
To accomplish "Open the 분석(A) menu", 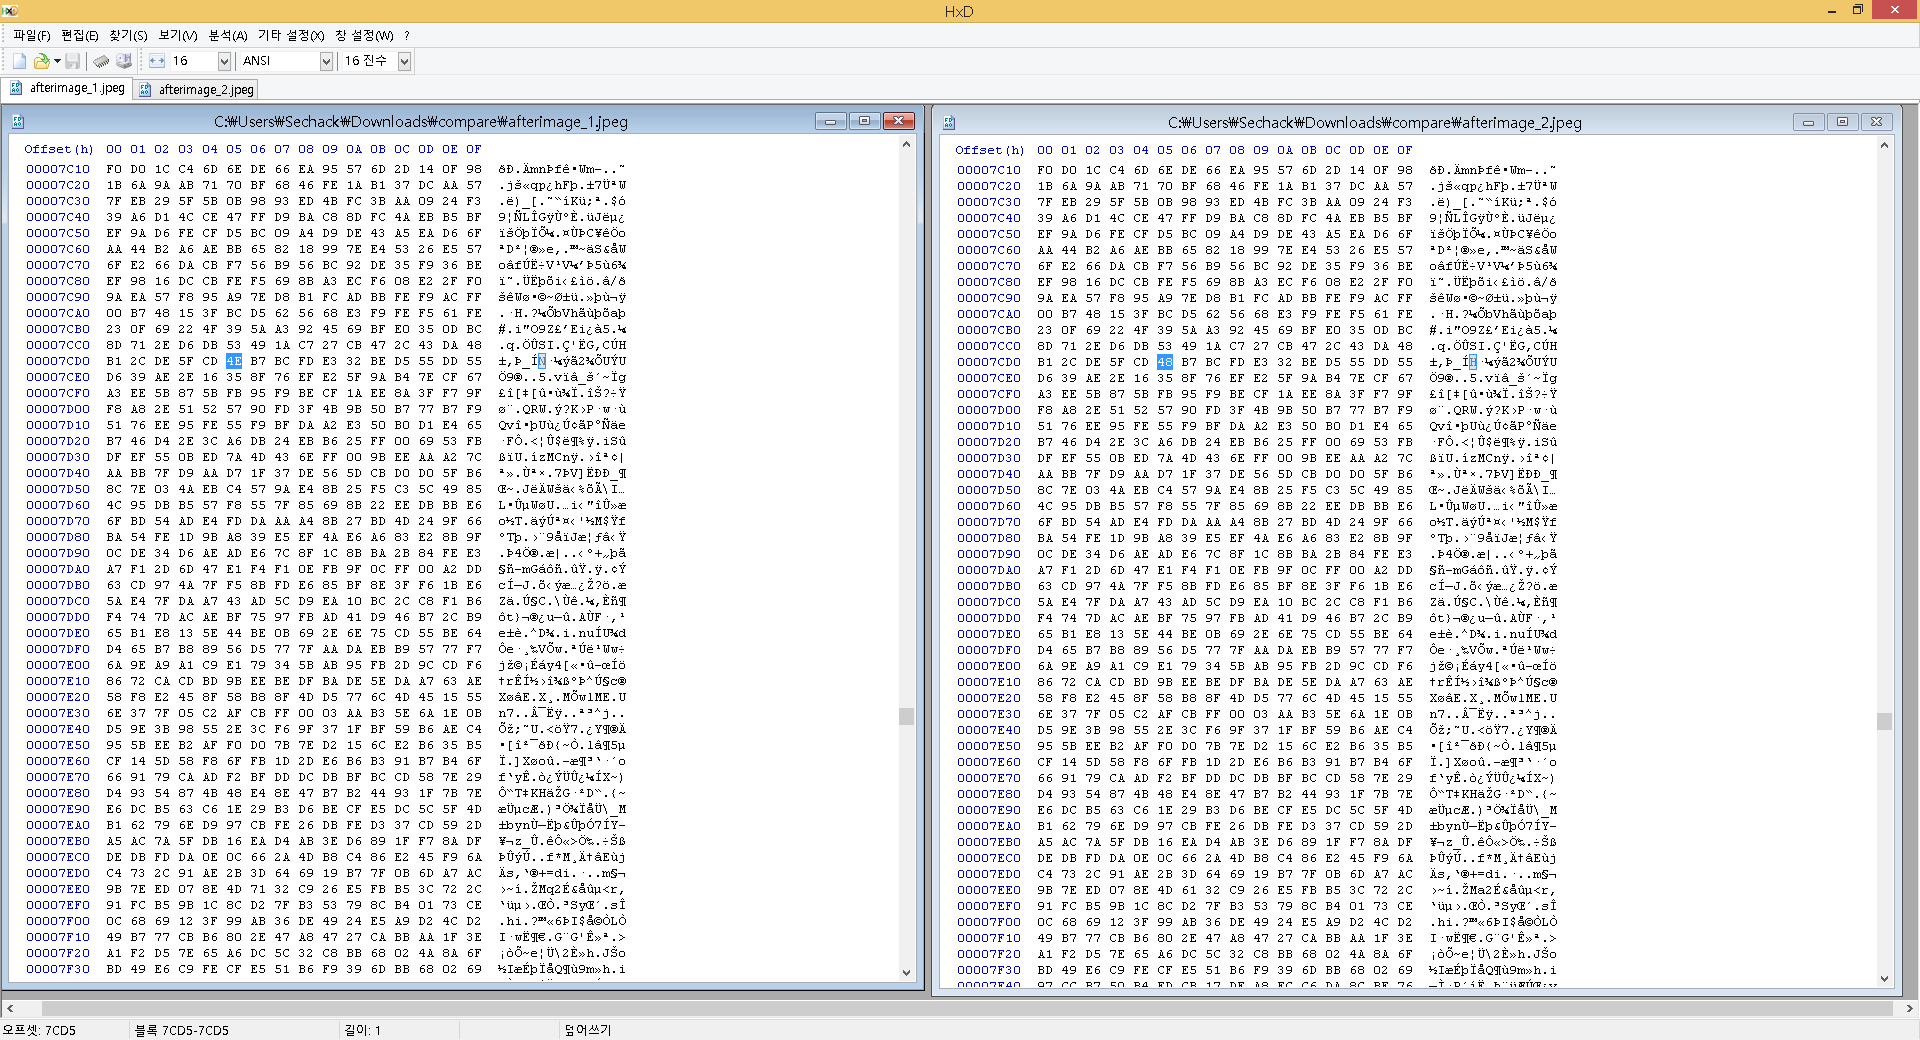I will pyautogui.click(x=227, y=35).
